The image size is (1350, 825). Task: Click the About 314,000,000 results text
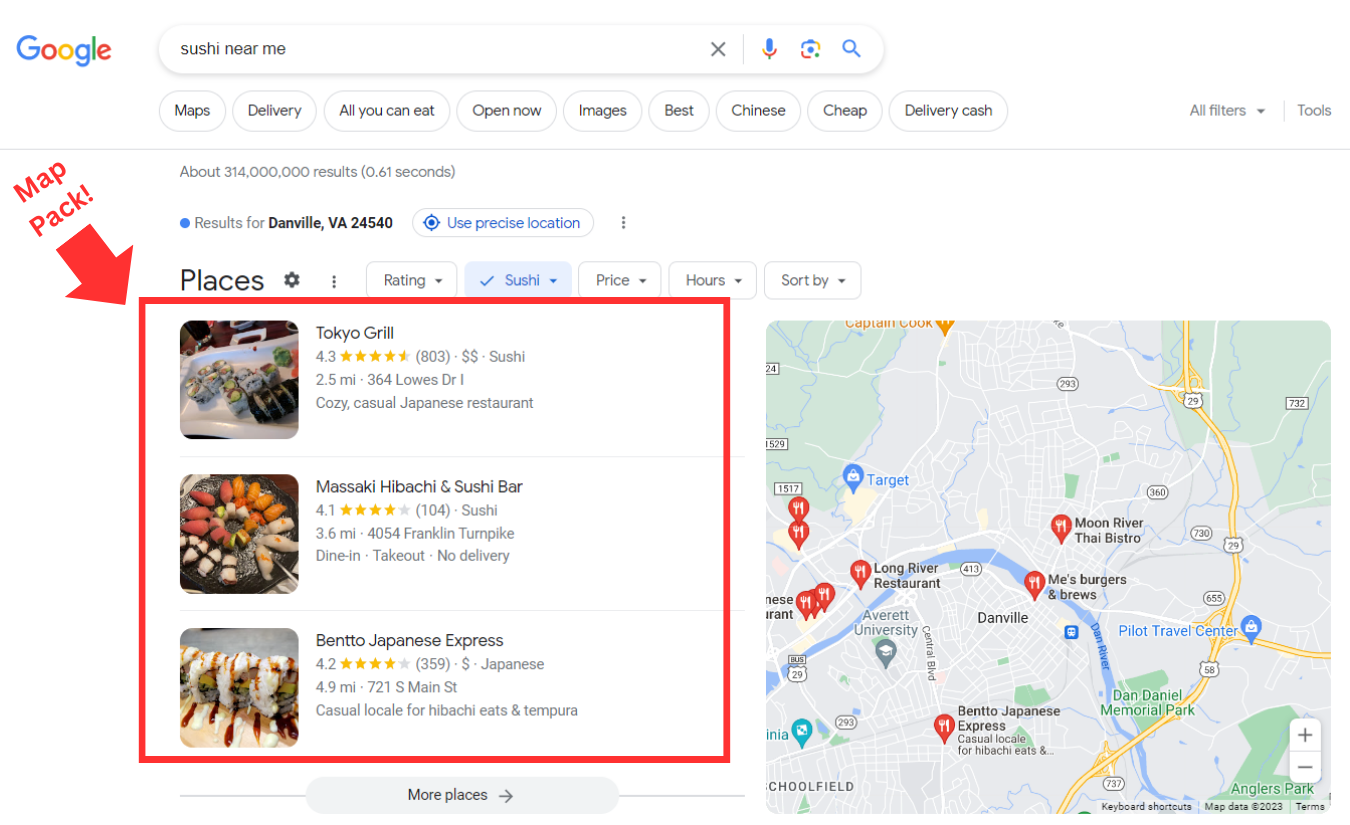[318, 172]
